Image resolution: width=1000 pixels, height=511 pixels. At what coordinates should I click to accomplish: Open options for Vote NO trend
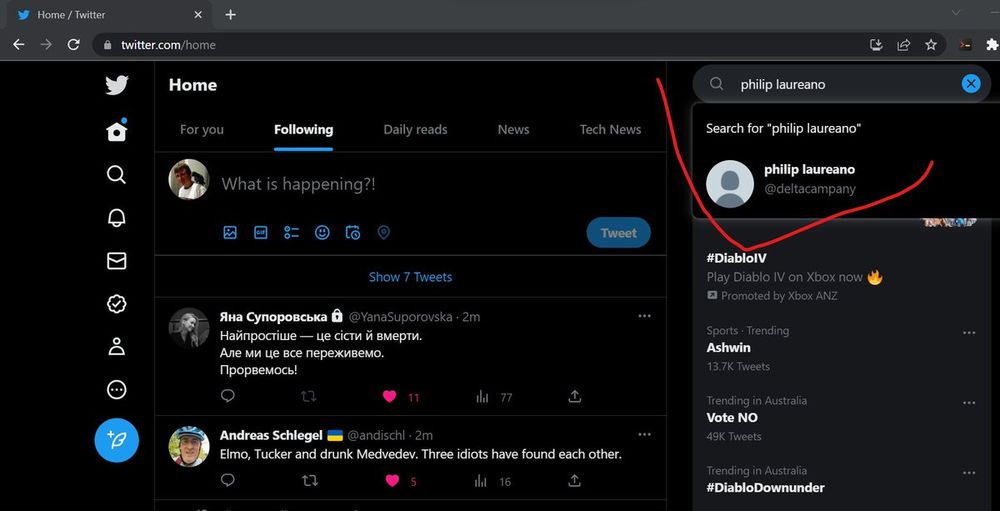969,403
